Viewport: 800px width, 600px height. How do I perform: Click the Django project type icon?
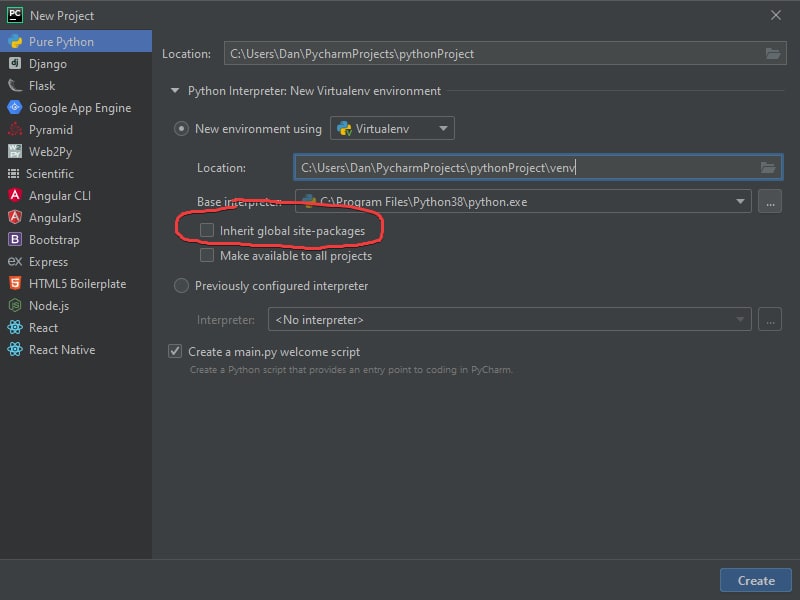pyautogui.click(x=15, y=63)
